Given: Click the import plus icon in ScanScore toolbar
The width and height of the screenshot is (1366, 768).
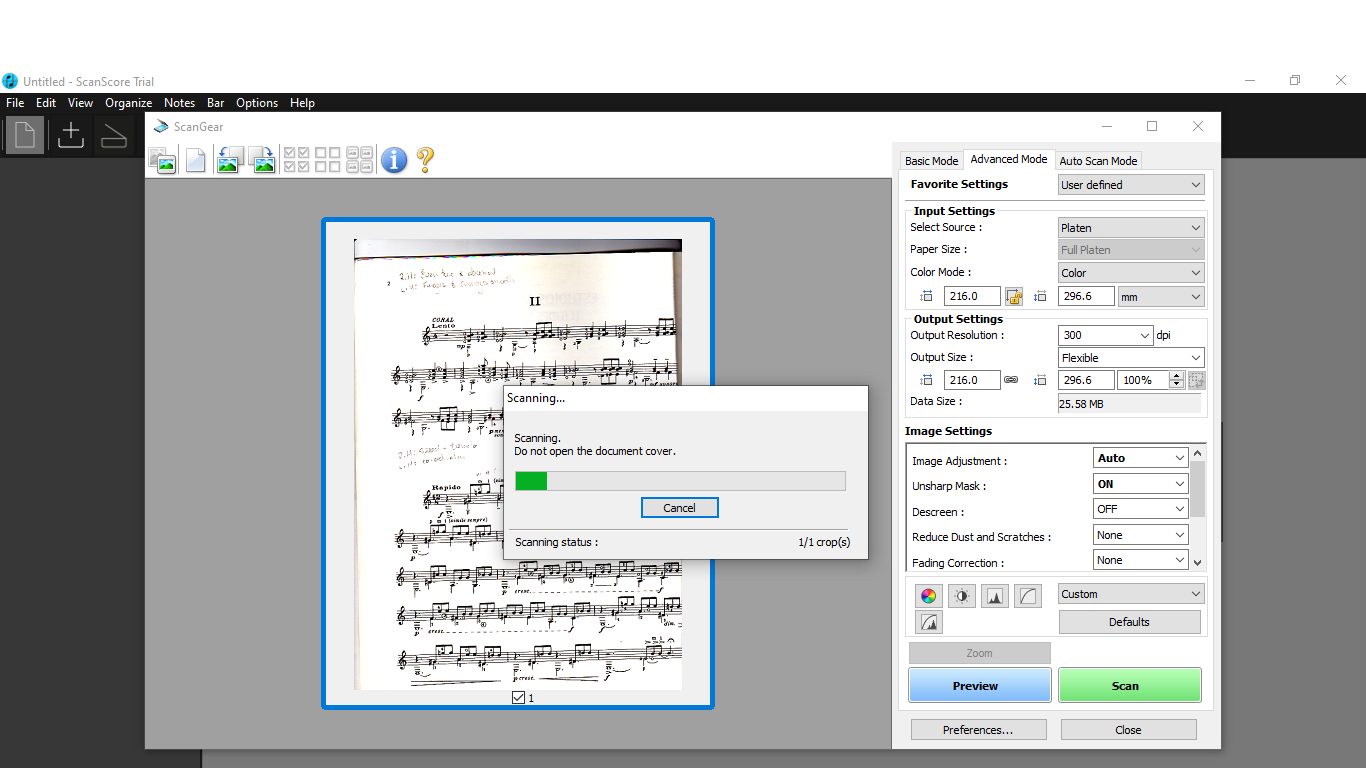Looking at the screenshot, I should (x=70, y=134).
